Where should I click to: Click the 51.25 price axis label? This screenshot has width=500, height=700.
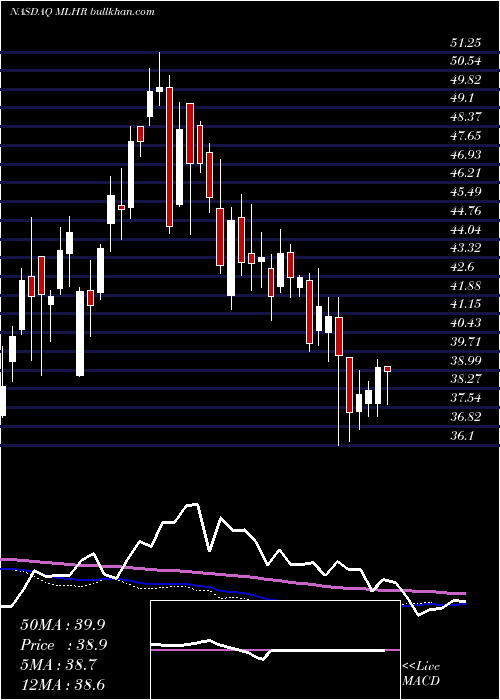(x=466, y=43)
